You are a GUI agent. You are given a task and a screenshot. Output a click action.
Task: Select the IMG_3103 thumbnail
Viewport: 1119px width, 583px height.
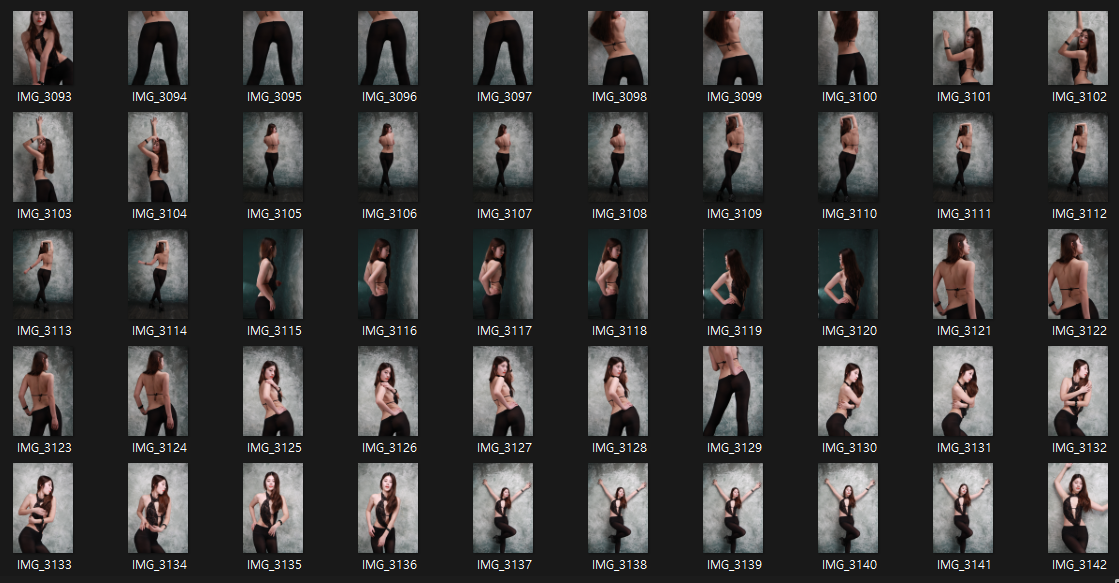click(x=43, y=157)
